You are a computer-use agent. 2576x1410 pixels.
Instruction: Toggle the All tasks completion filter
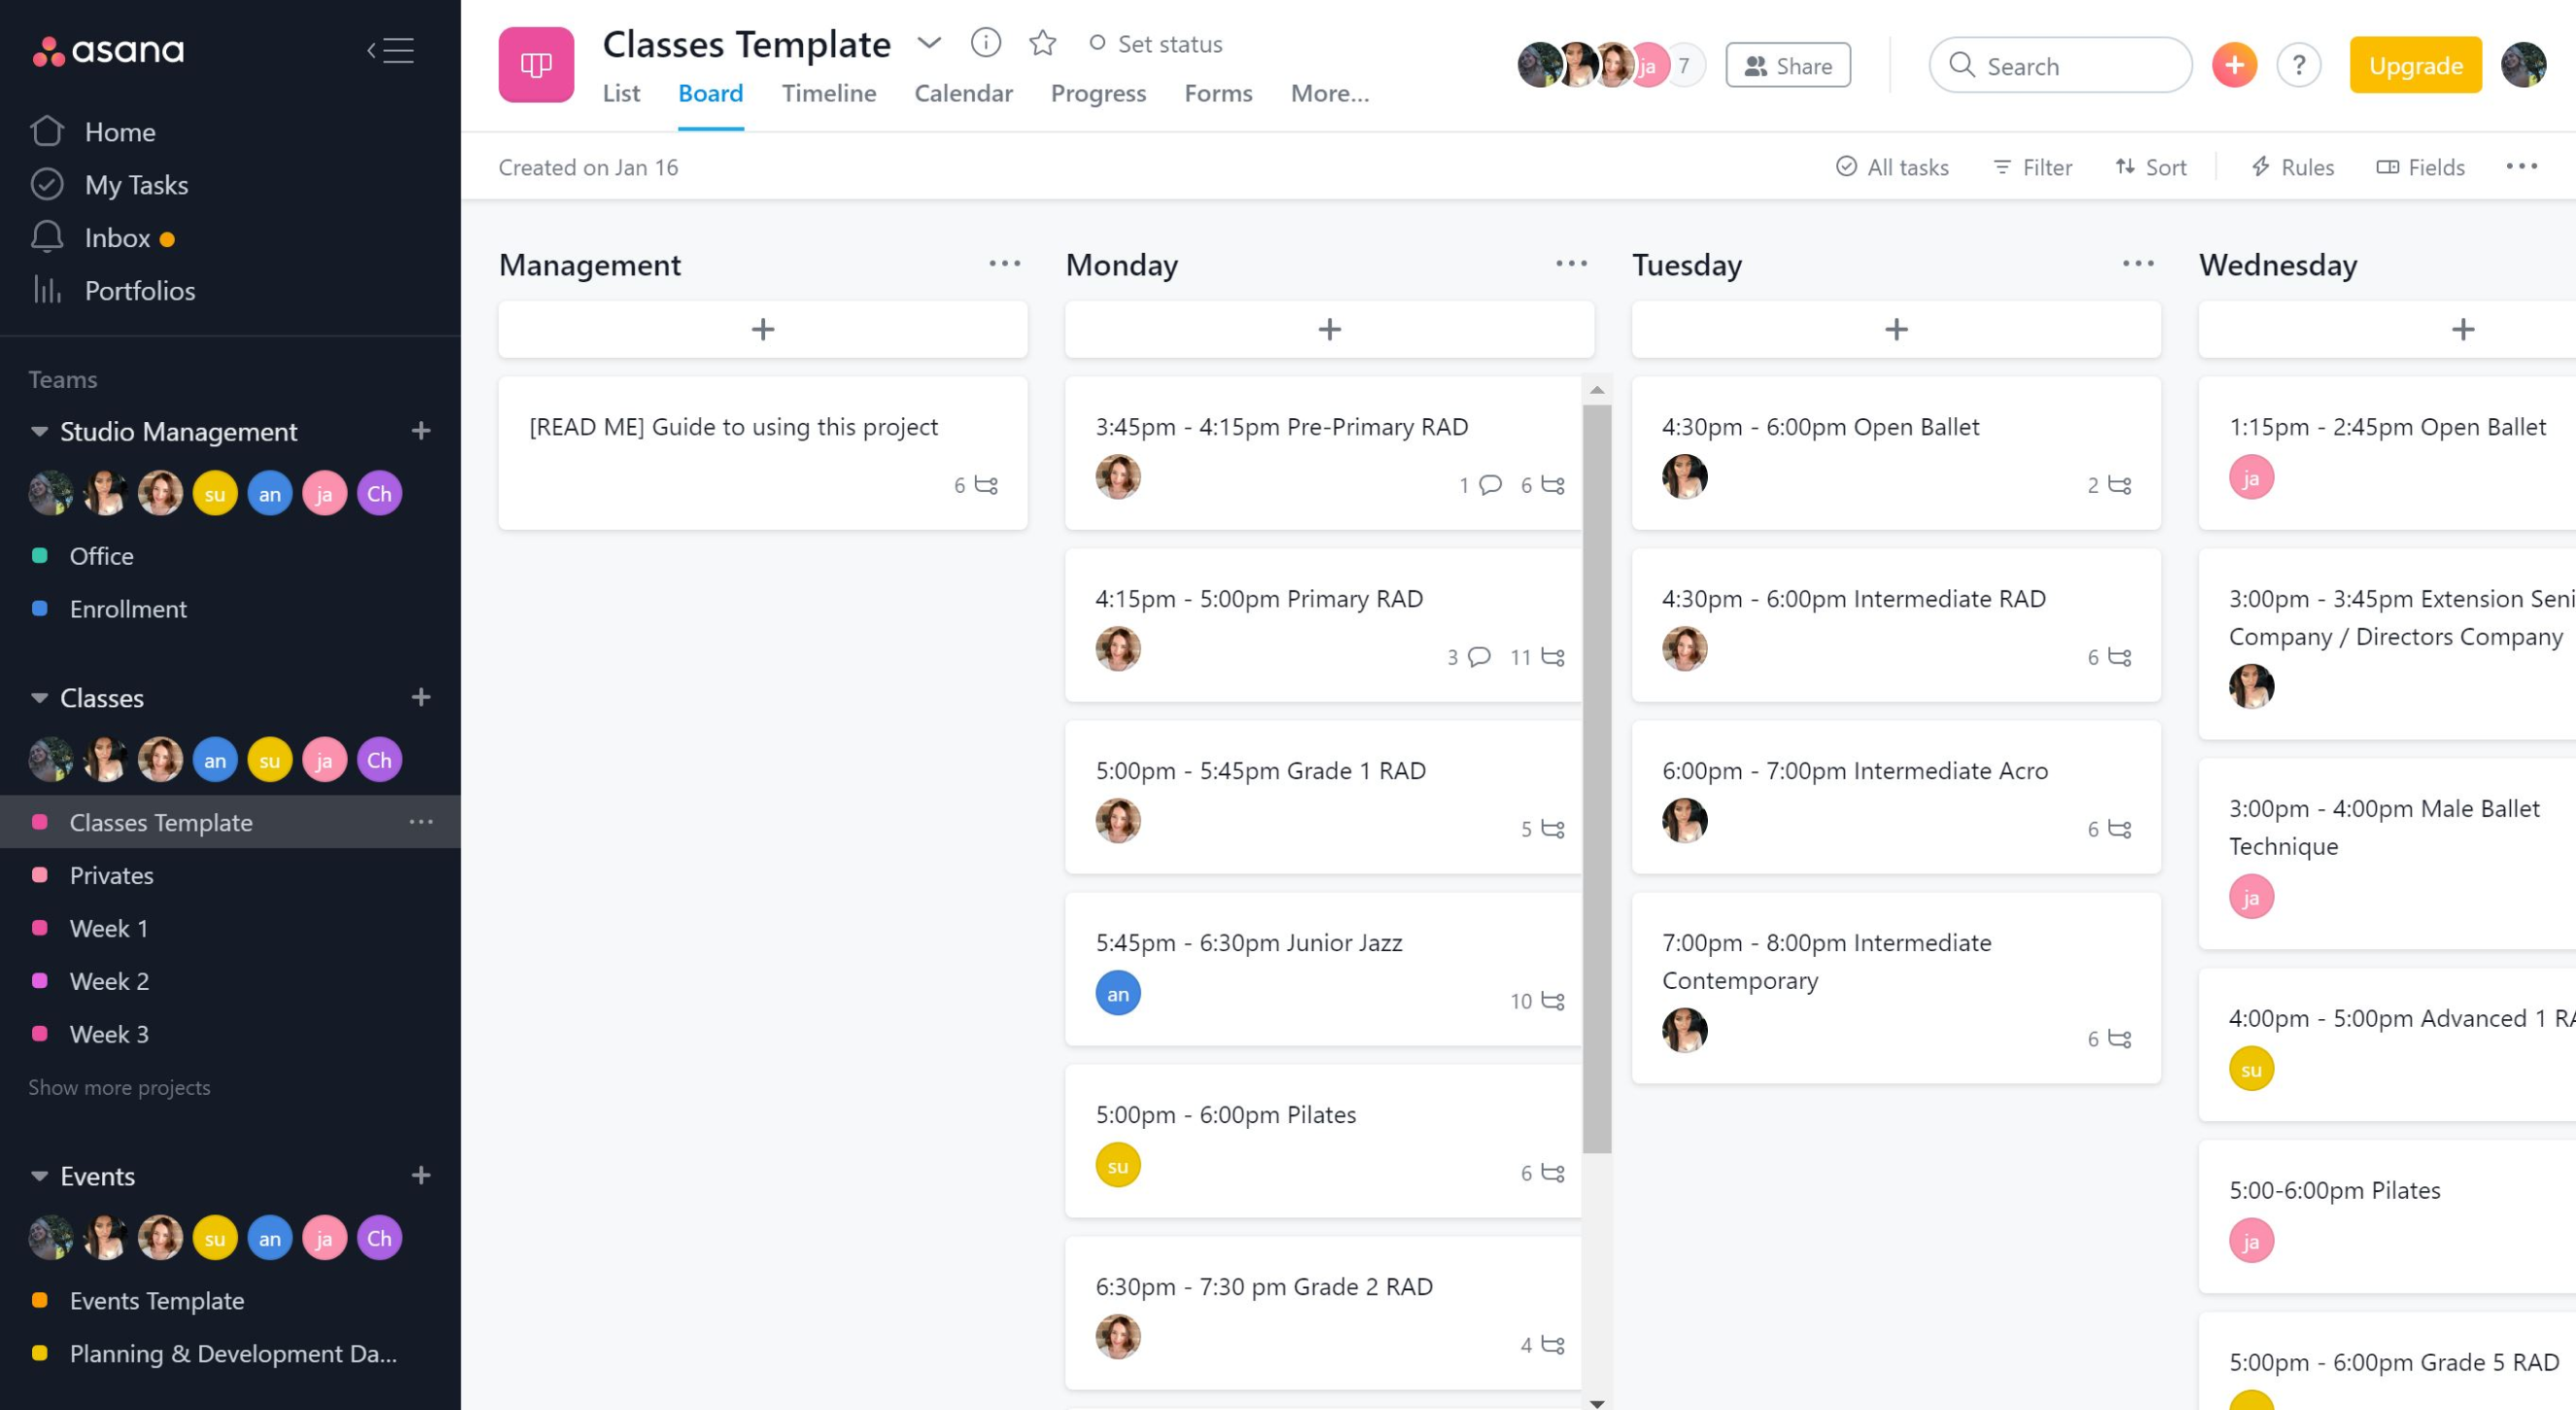click(x=1892, y=167)
